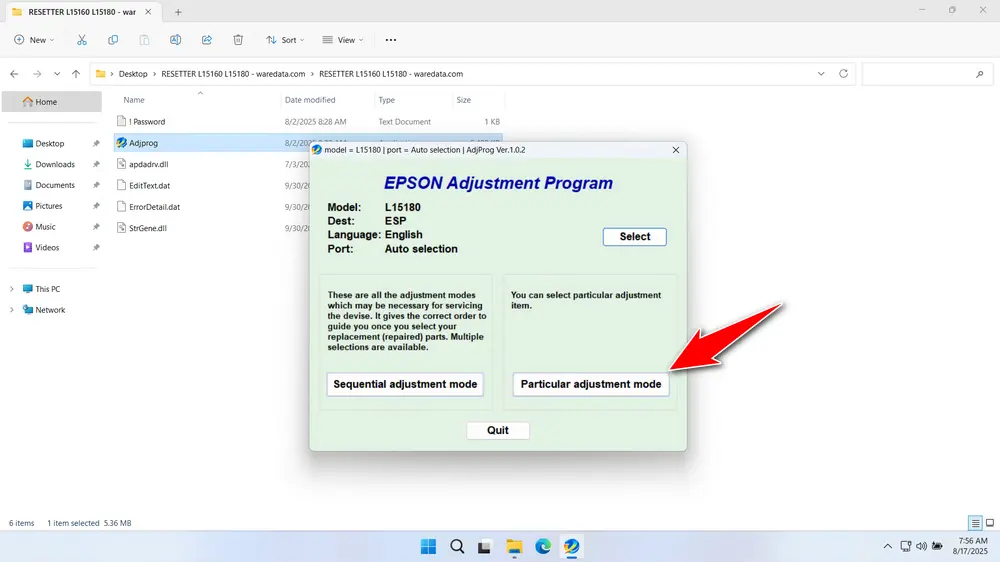Sort by the Size column header

[464, 100]
